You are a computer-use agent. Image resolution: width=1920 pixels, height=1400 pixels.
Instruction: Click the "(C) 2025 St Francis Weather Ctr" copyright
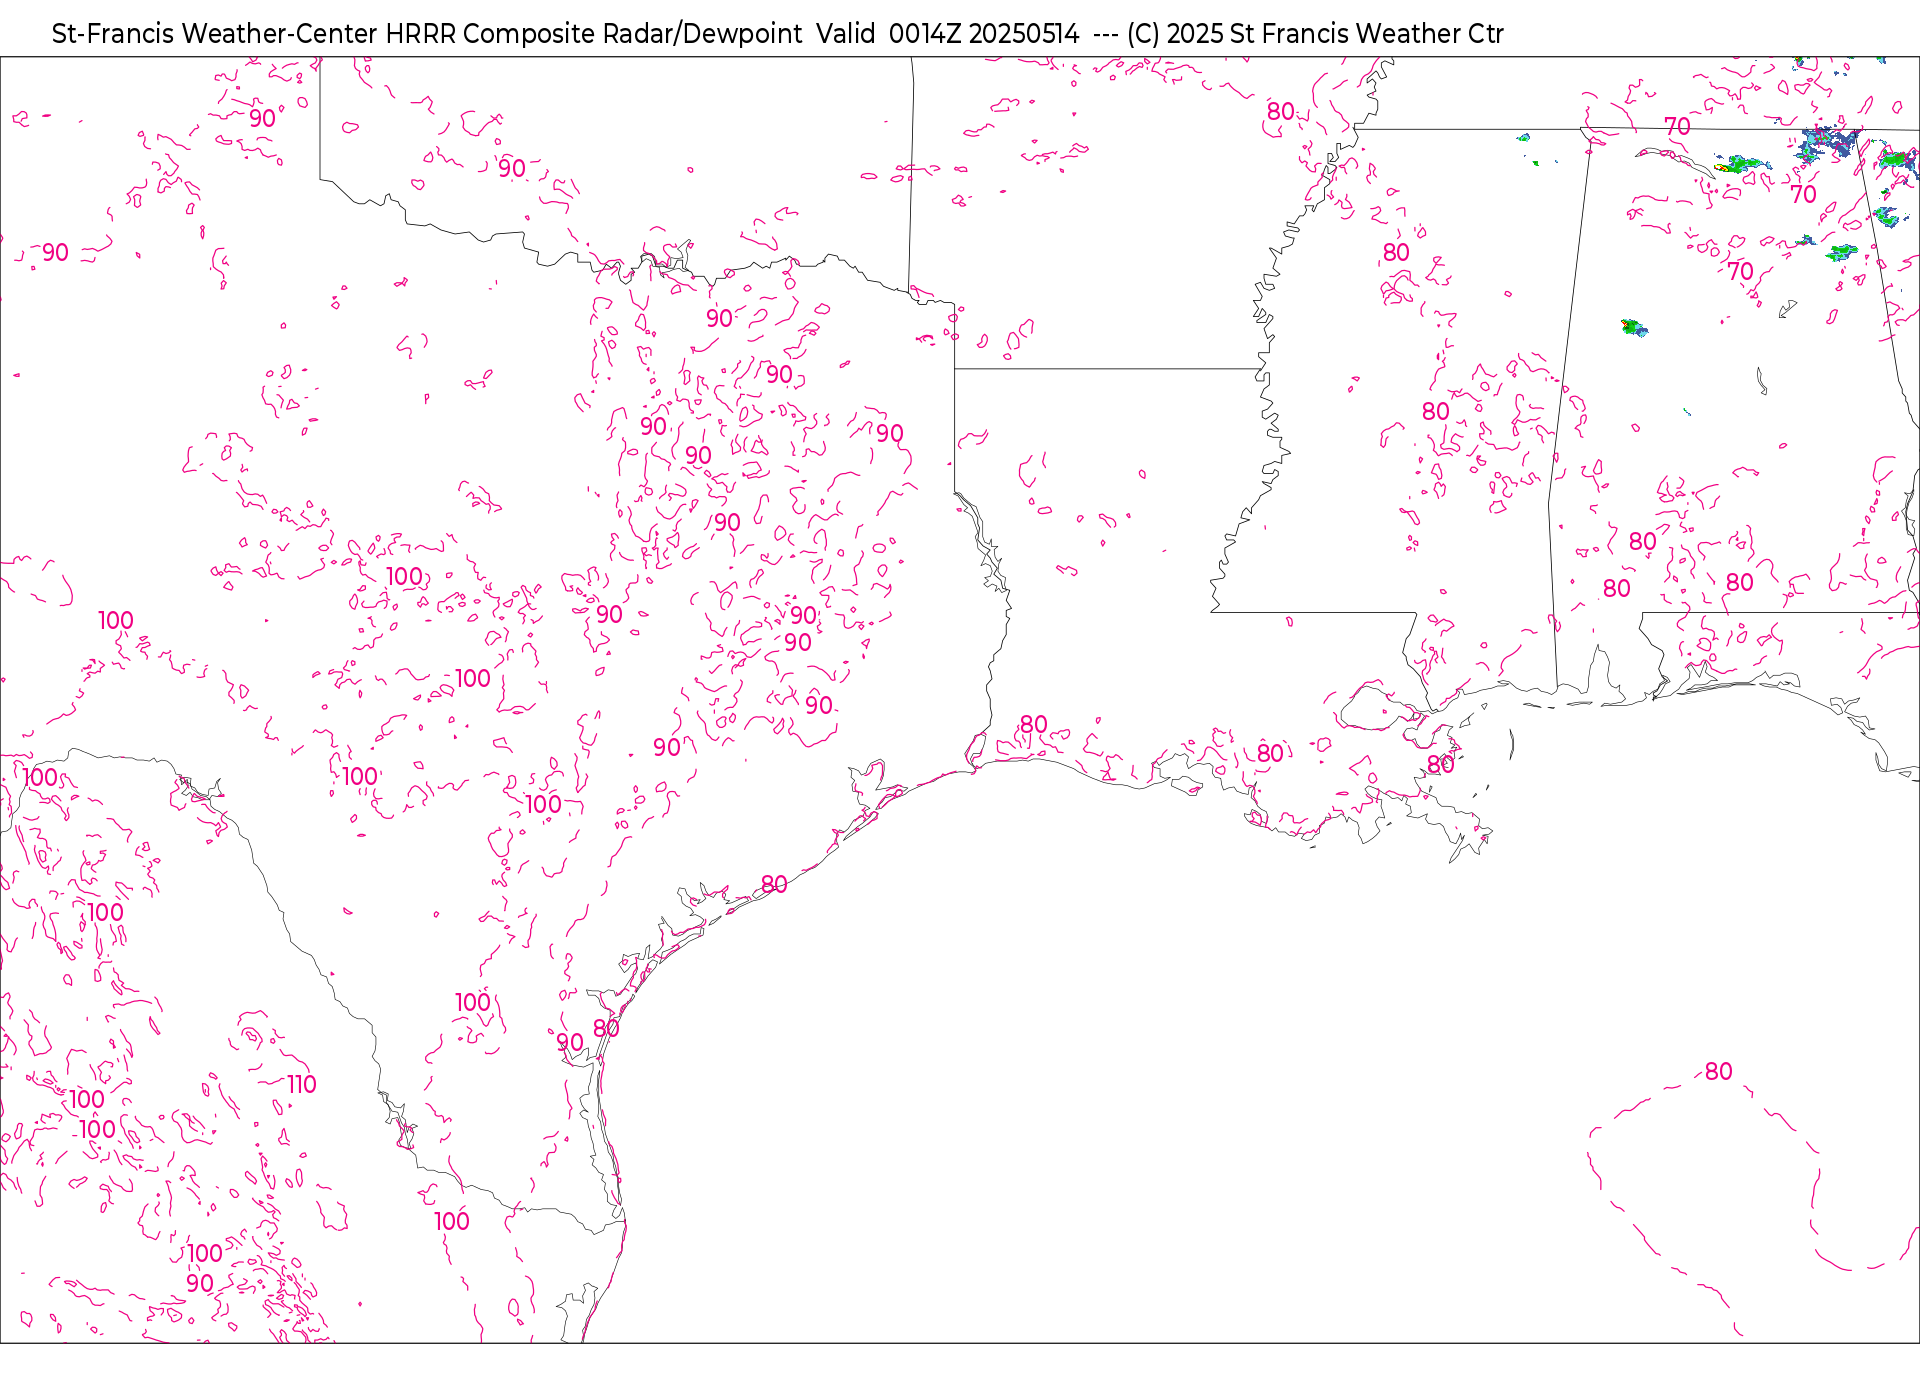1315,34
